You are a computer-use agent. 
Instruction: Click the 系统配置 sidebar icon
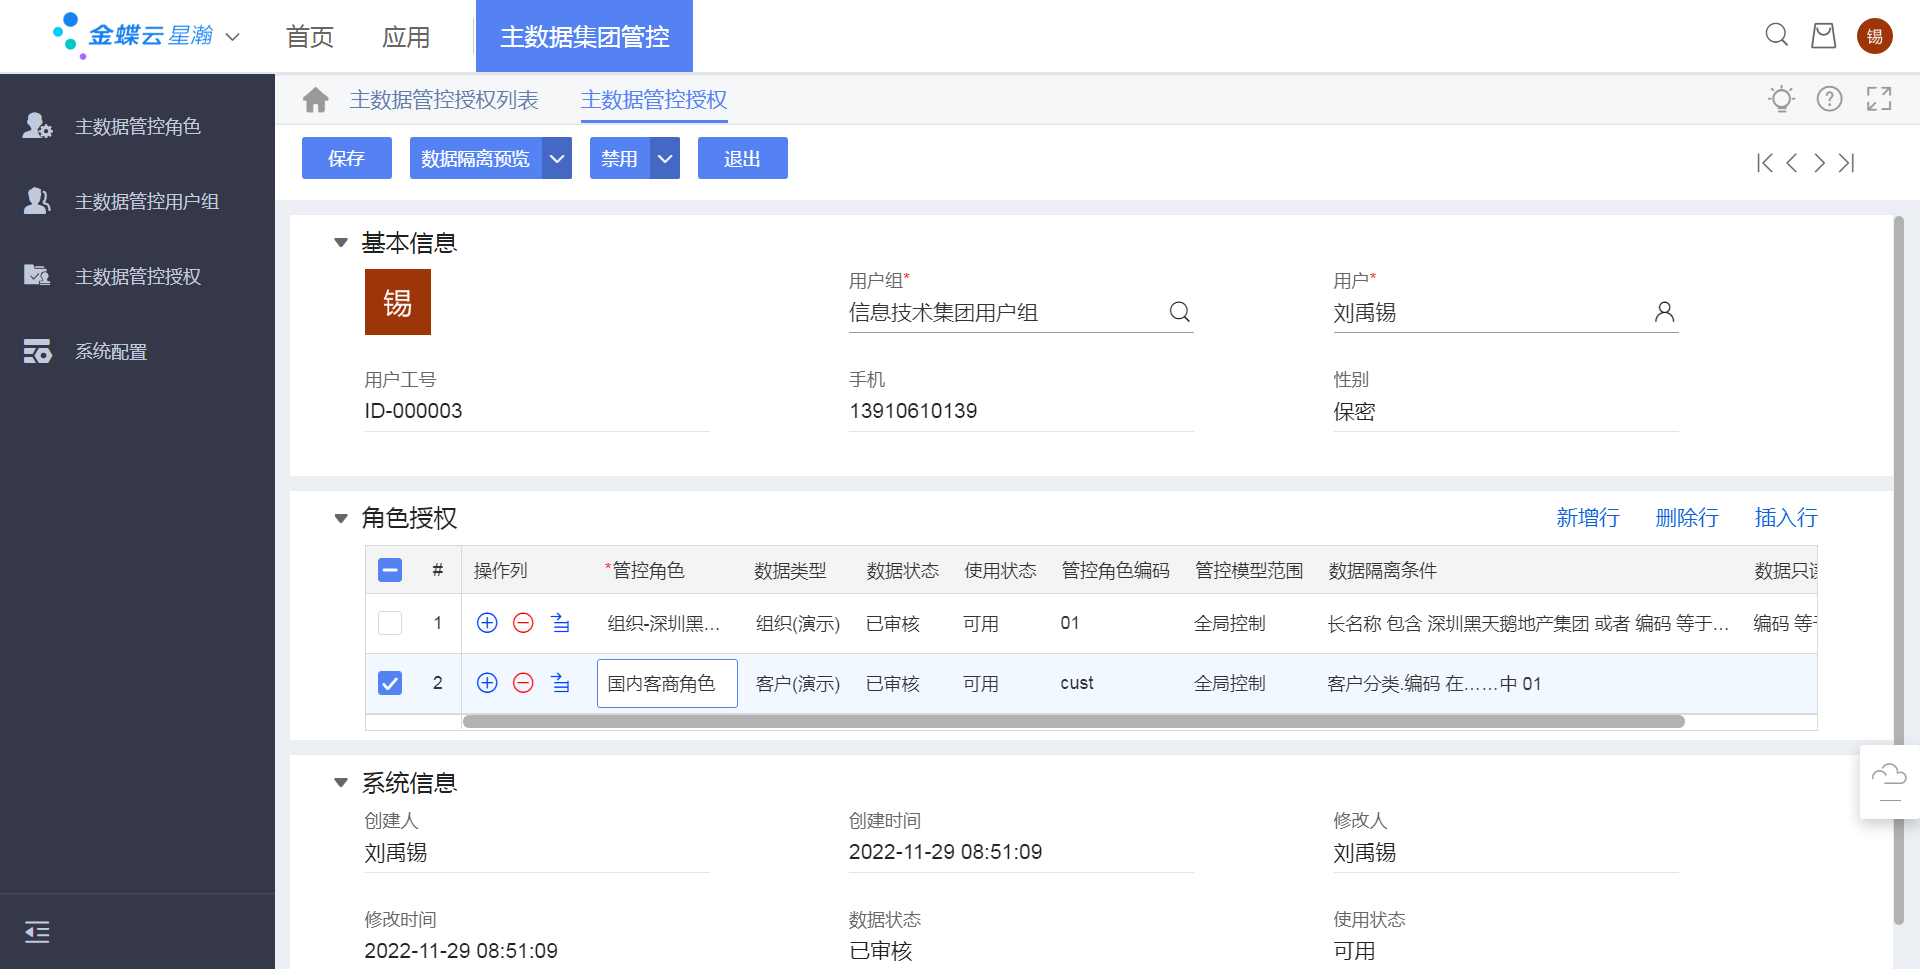[38, 351]
